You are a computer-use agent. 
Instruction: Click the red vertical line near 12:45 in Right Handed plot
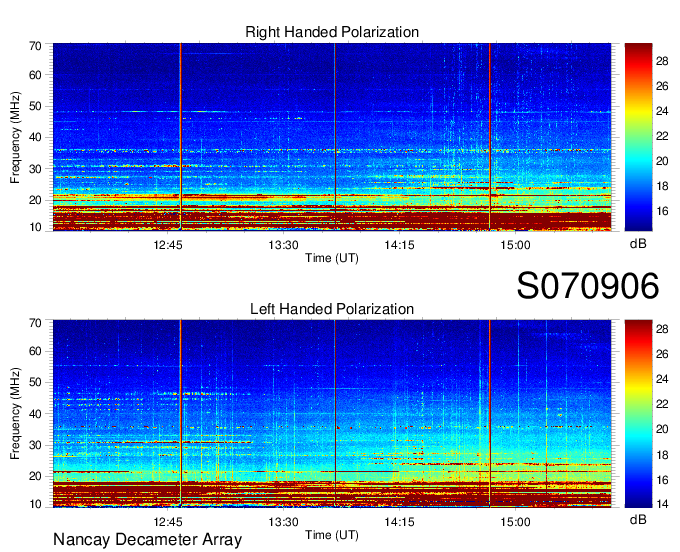pos(180,137)
